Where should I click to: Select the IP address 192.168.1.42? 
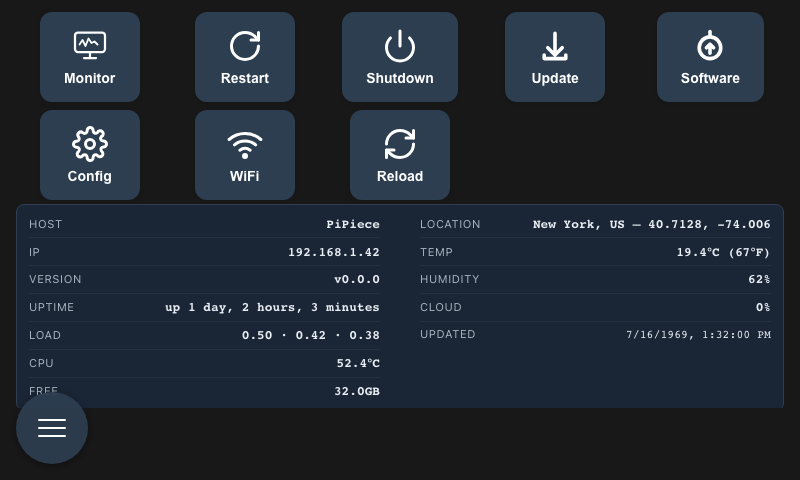point(334,252)
